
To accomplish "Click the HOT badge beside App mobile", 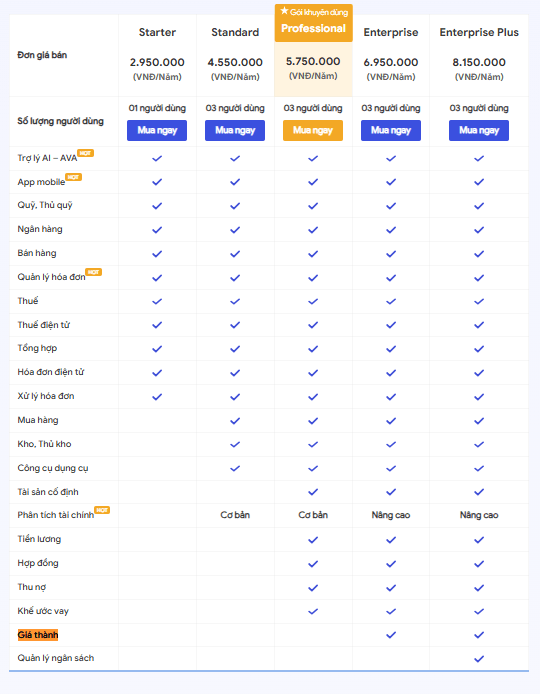I will 73,177.
